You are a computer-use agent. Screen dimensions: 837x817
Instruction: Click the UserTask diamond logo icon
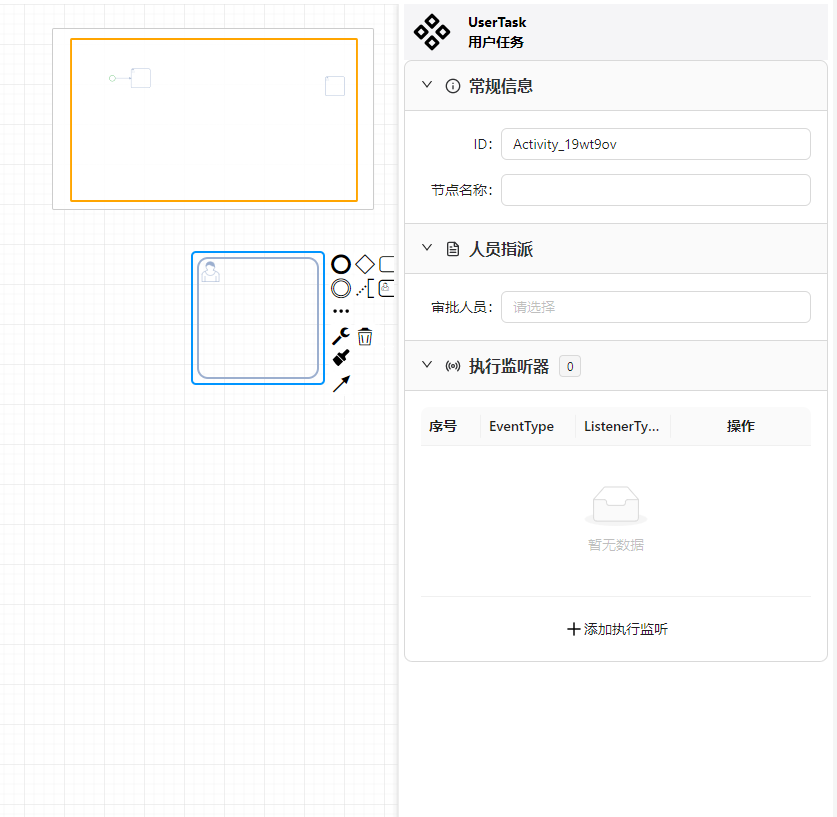(x=432, y=32)
